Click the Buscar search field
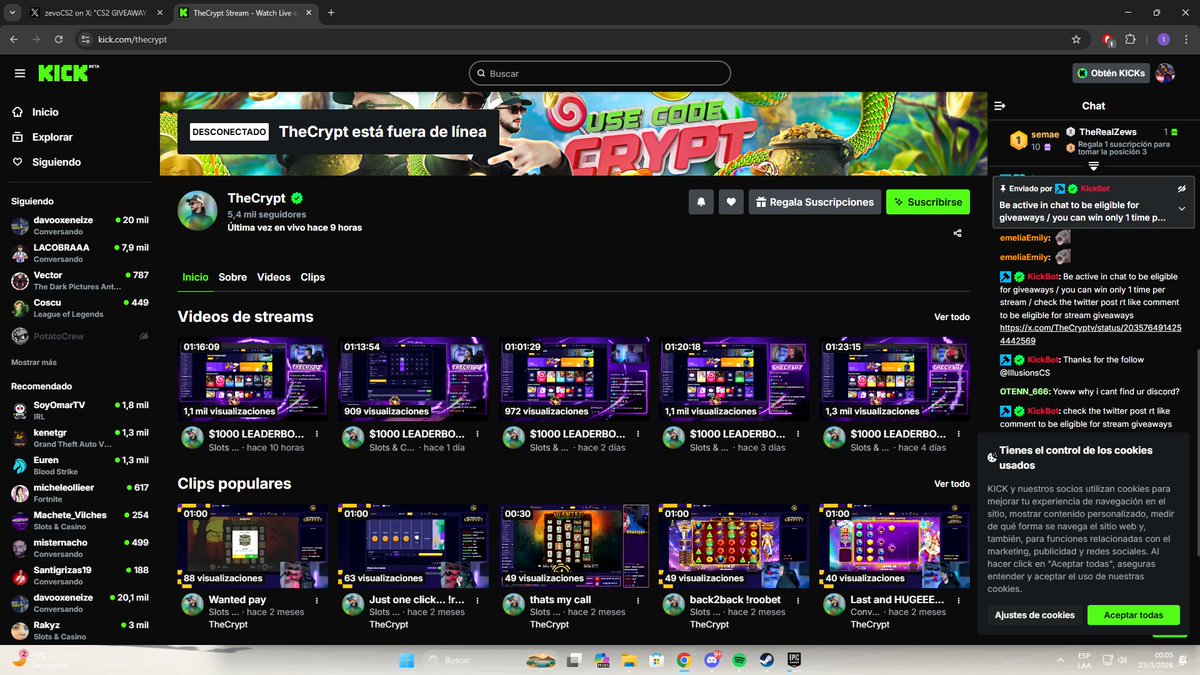 (x=600, y=73)
